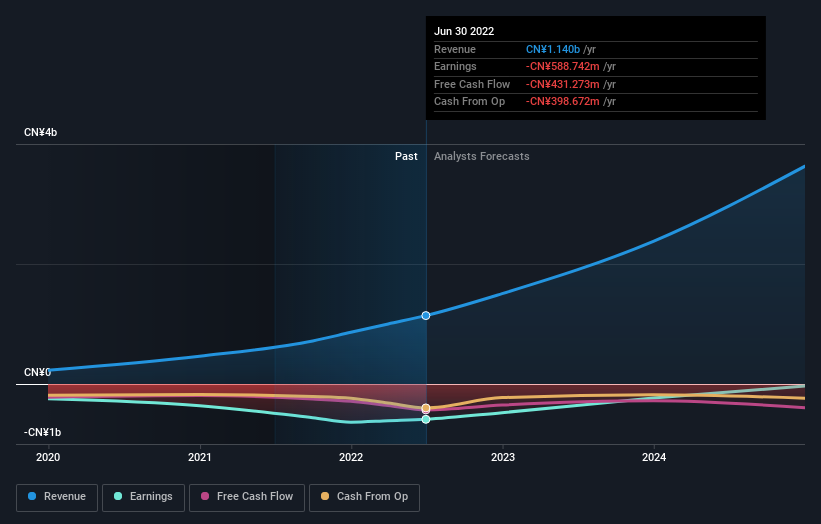Select the Cash From Op data point marker
This screenshot has height=524, width=821.
click(426, 408)
